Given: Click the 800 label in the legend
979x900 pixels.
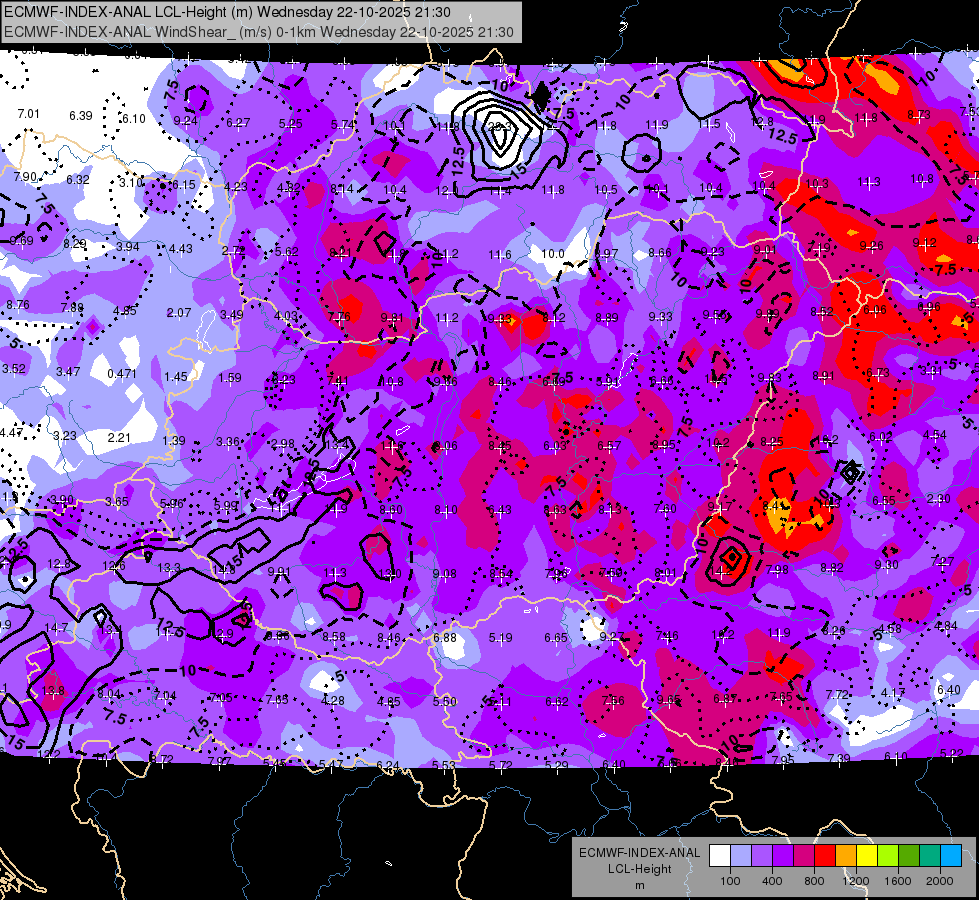Looking at the screenshot, I should tap(814, 881).
